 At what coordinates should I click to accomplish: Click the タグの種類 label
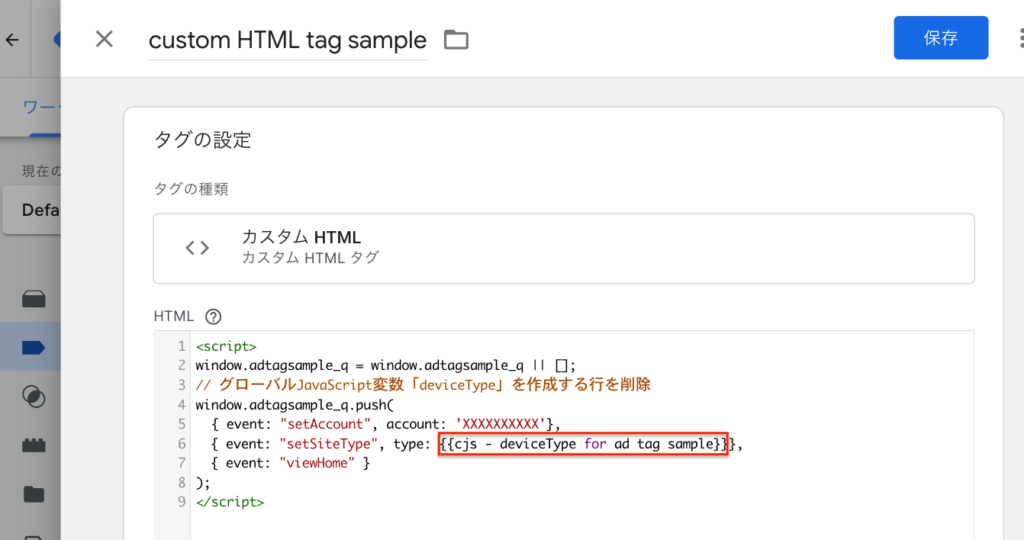pos(191,189)
